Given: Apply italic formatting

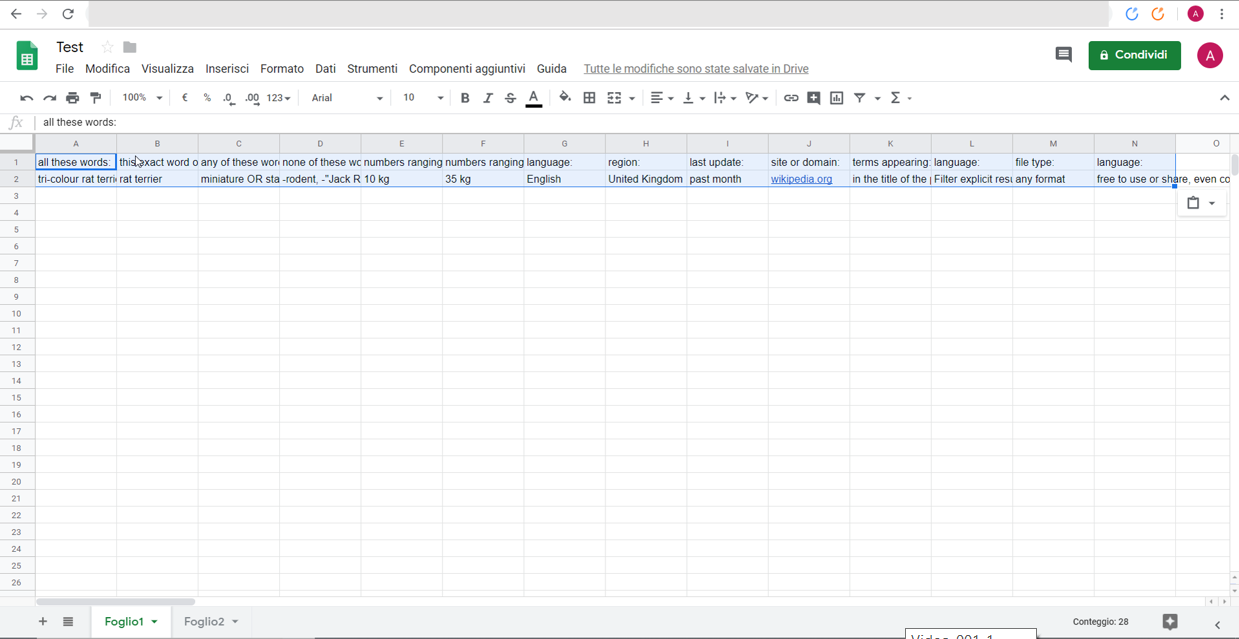Looking at the screenshot, I should 488,97.
